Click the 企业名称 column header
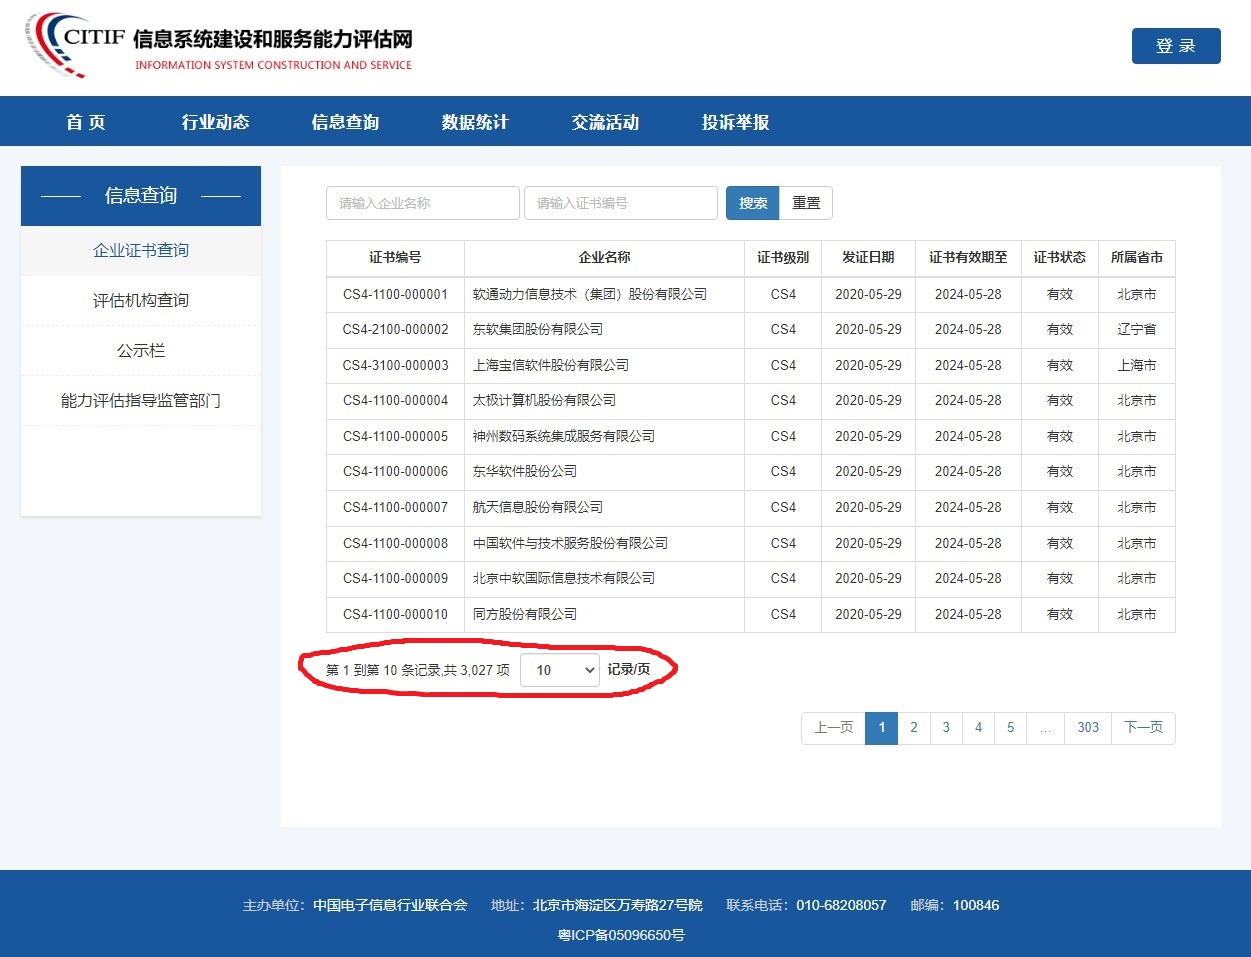The height and width of the screenshot is (957, 1251). coord(604,258)
